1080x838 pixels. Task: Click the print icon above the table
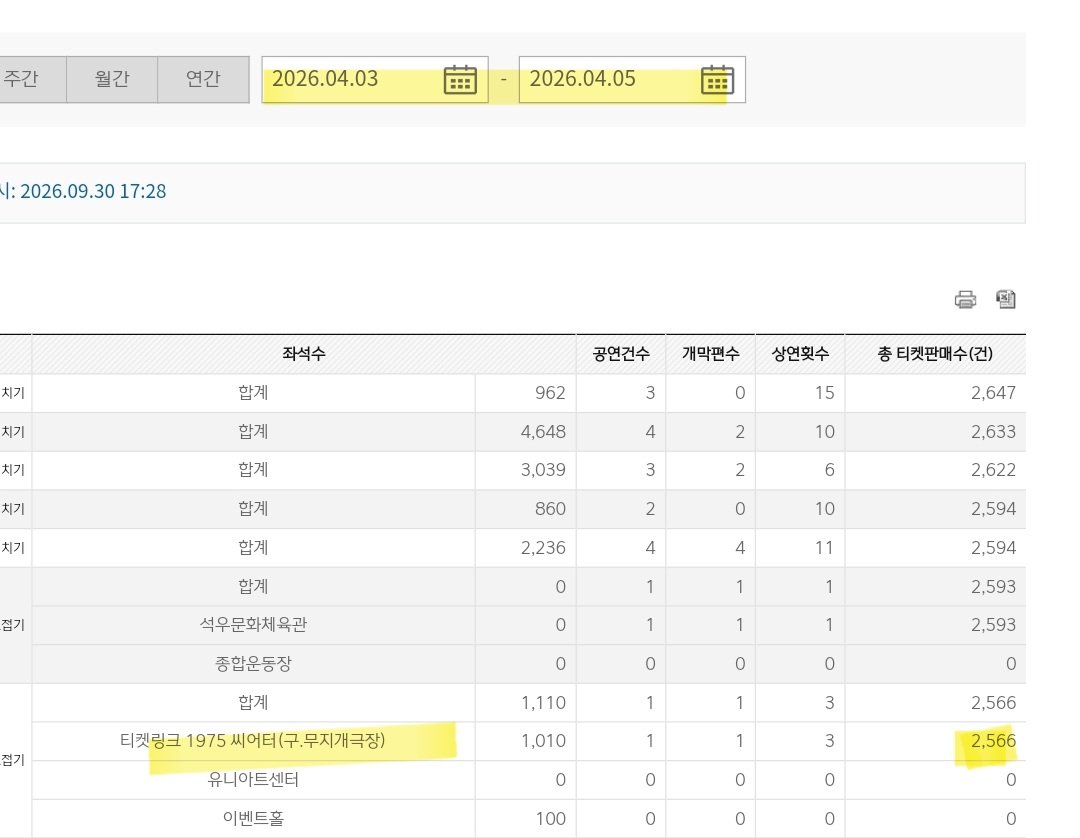pyautogui.click(x=965, y=300)
